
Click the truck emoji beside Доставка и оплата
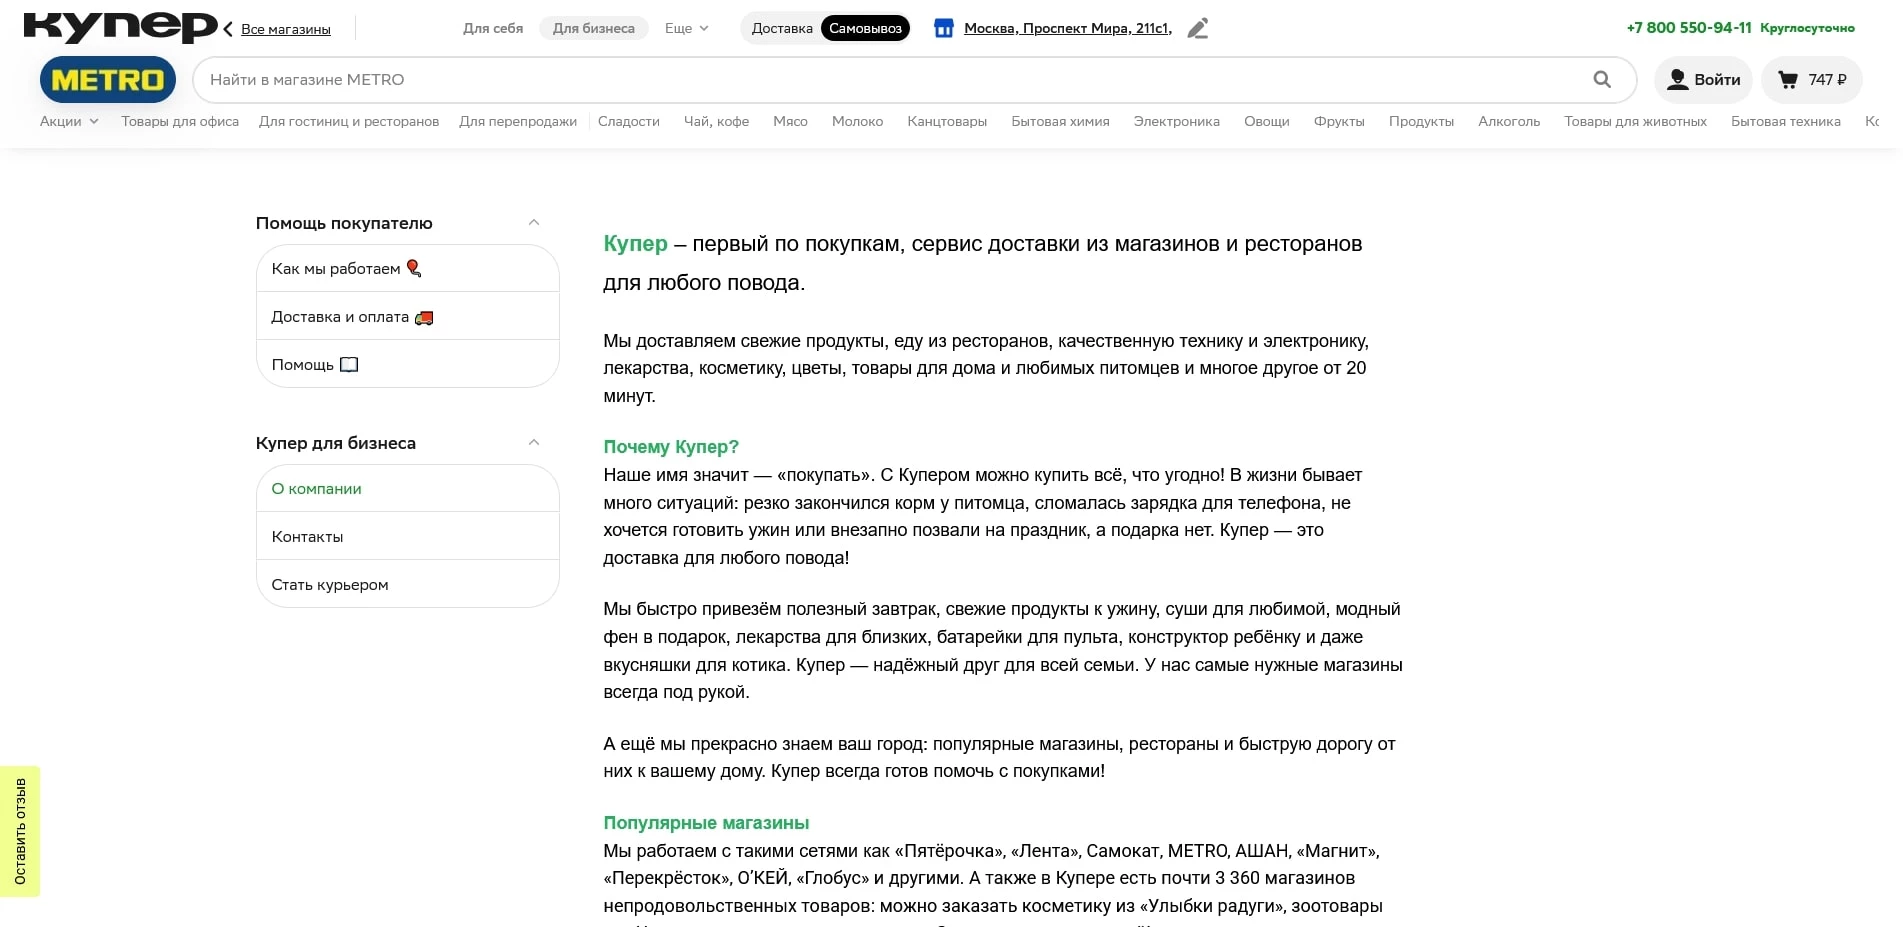click(425, 316)
